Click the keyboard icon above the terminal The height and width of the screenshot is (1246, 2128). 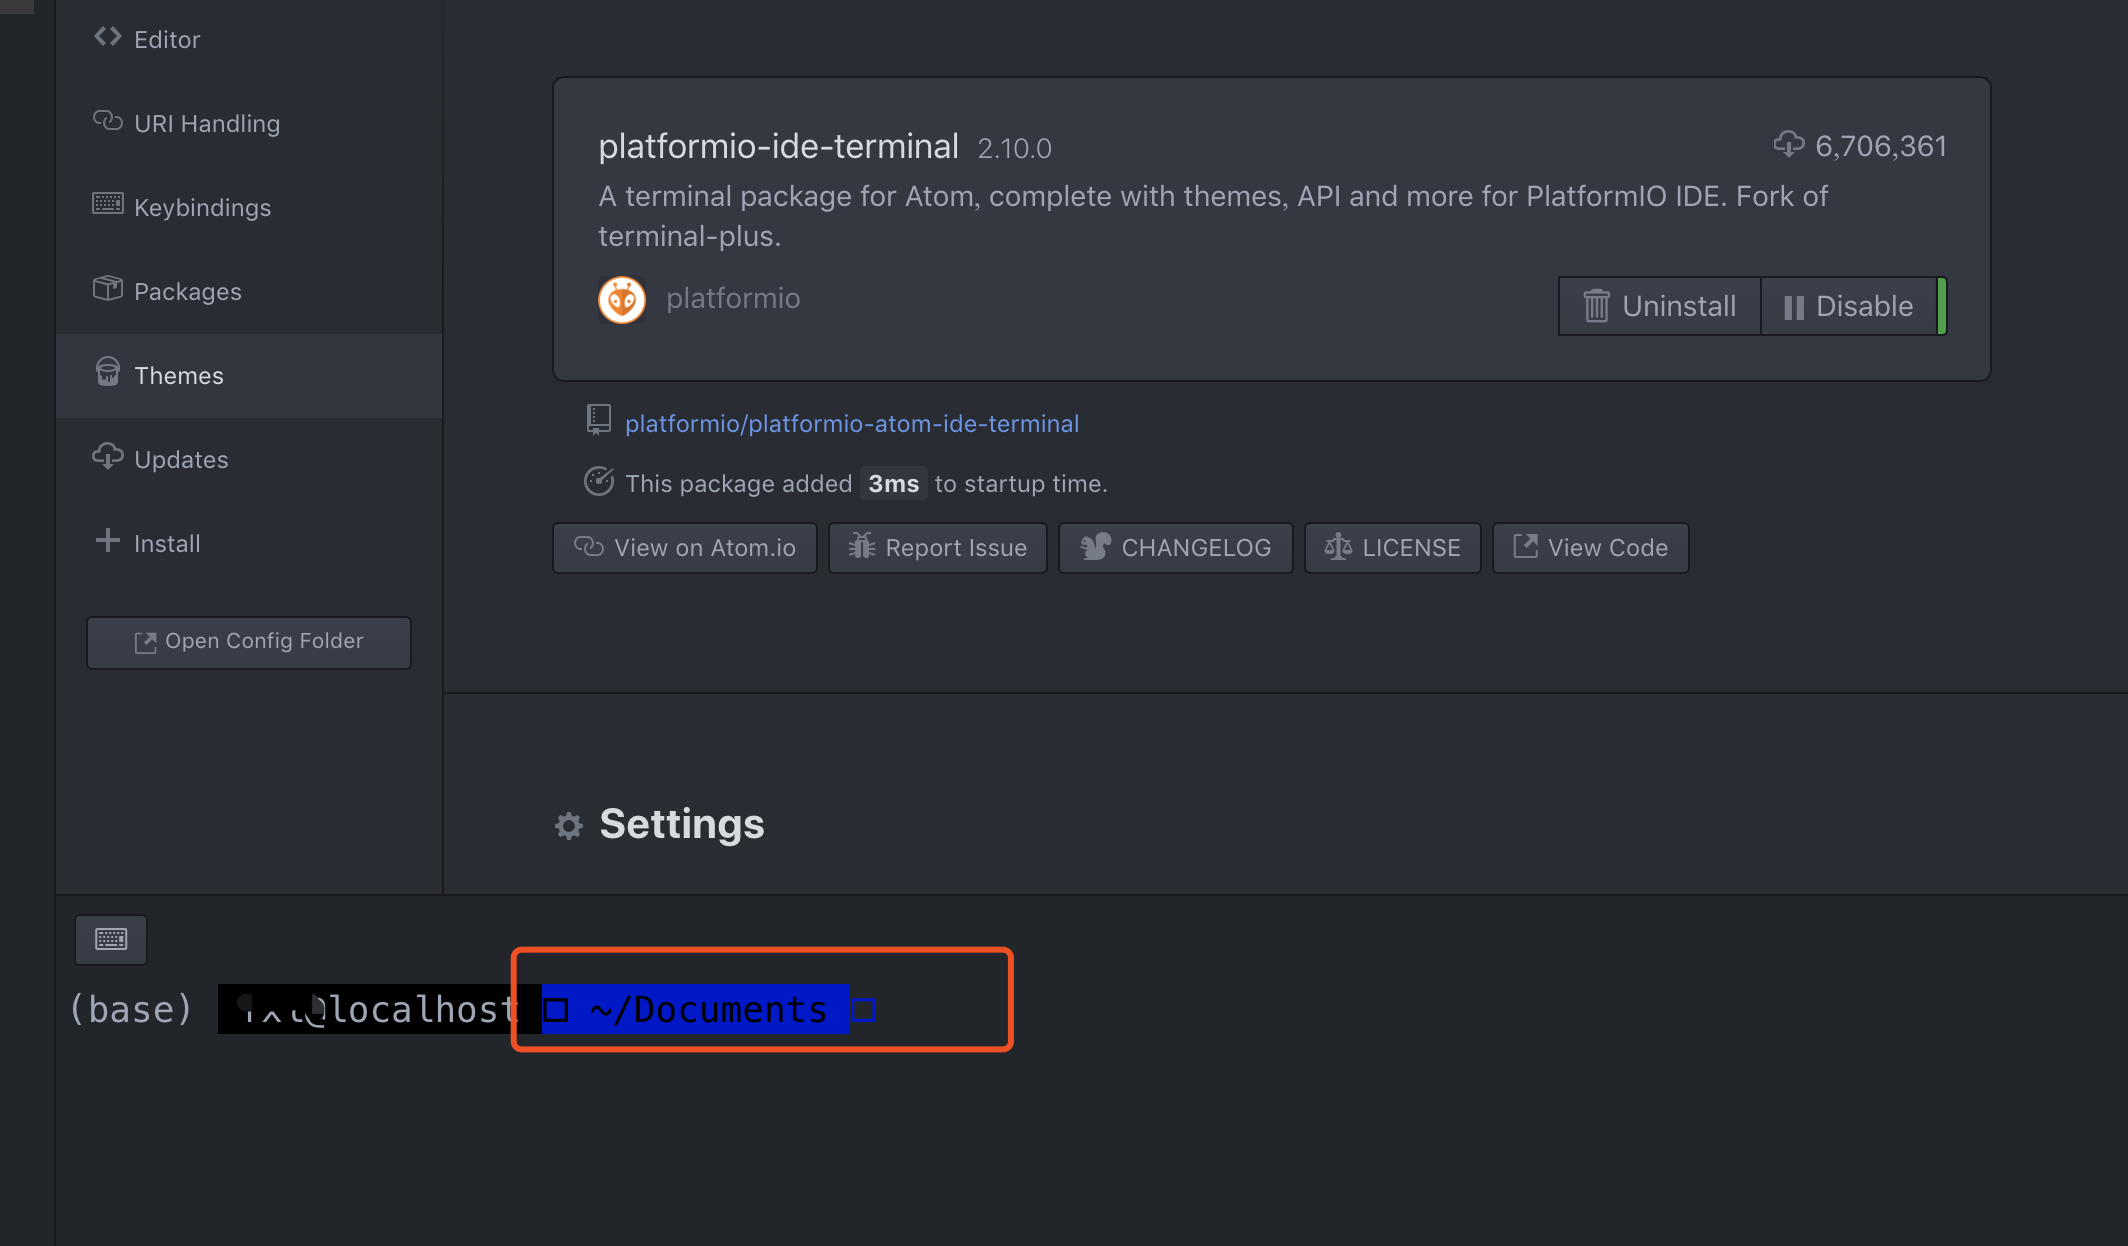[110, 939]
